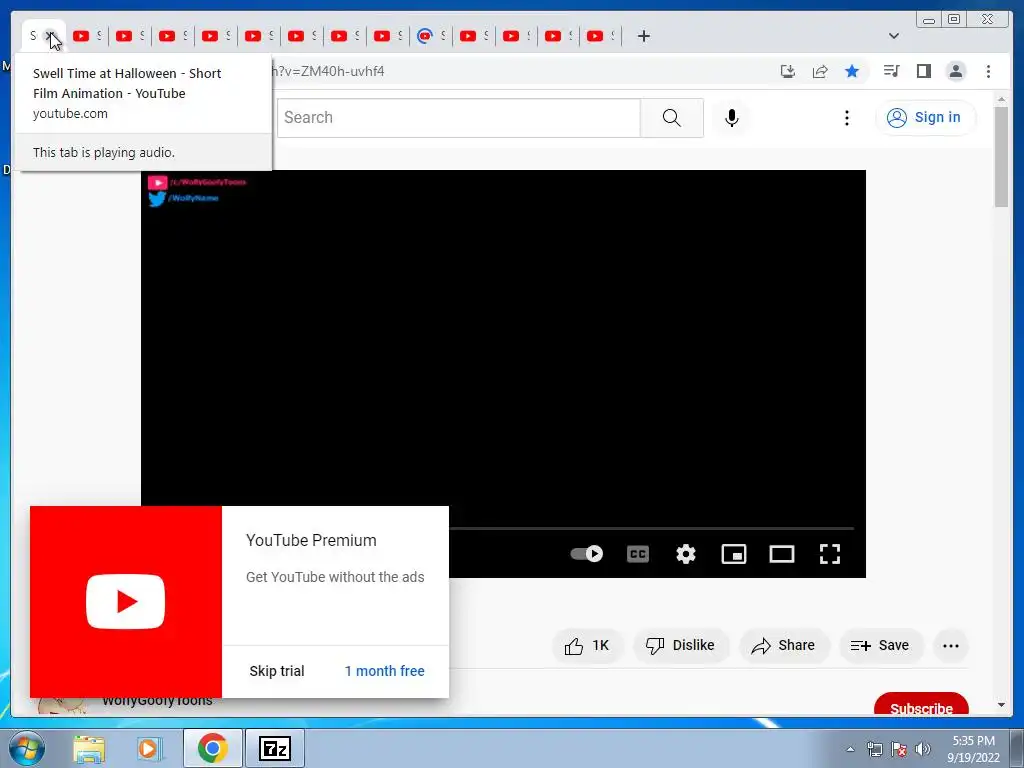Start voice search with microphone icon
This screenshot has width=1024, height=768.
pyautogui.click(x=732, y=118)
